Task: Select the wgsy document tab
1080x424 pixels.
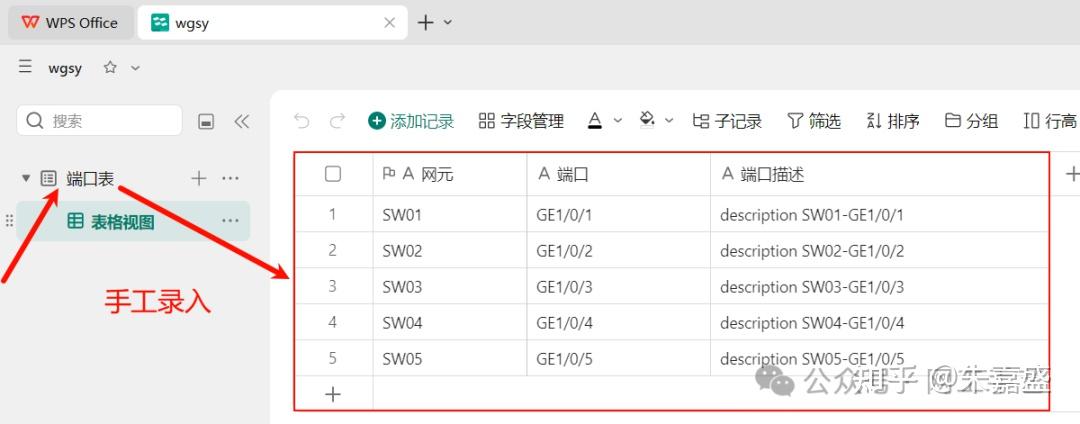Action: [x=272, y=23]
